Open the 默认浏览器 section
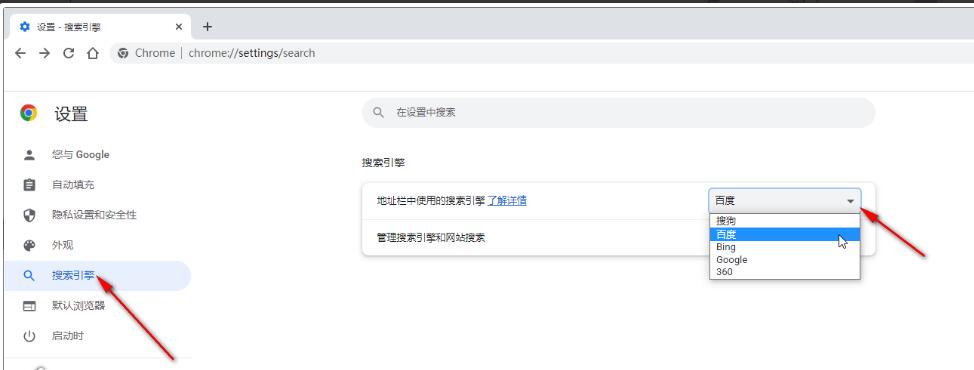The image size is (974, 370). 97,305
